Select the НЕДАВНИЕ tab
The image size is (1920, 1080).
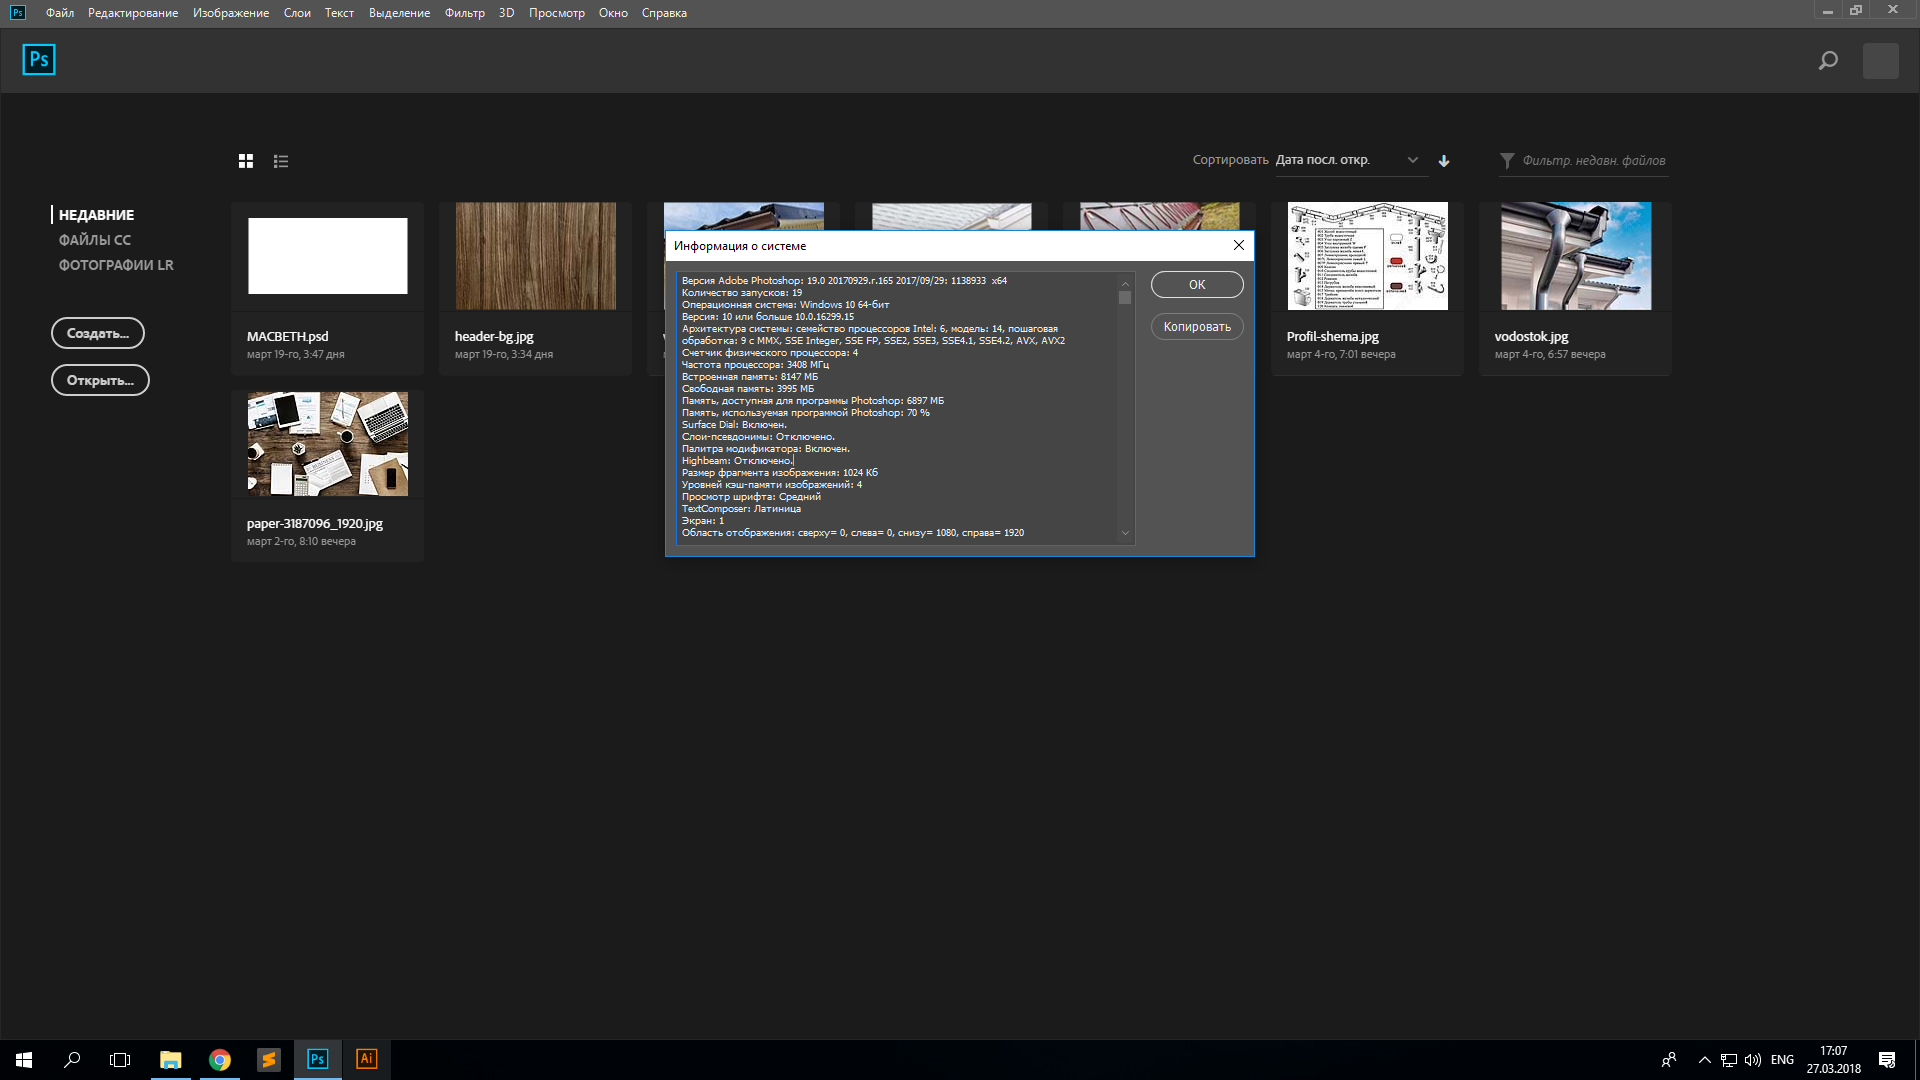pos(96,215)
